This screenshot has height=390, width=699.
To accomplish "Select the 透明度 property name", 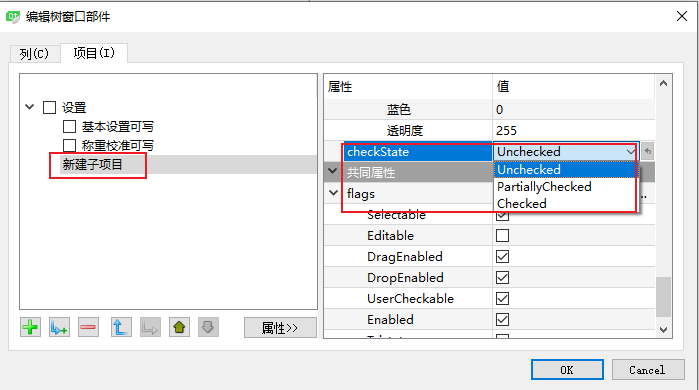I will 405,131.
